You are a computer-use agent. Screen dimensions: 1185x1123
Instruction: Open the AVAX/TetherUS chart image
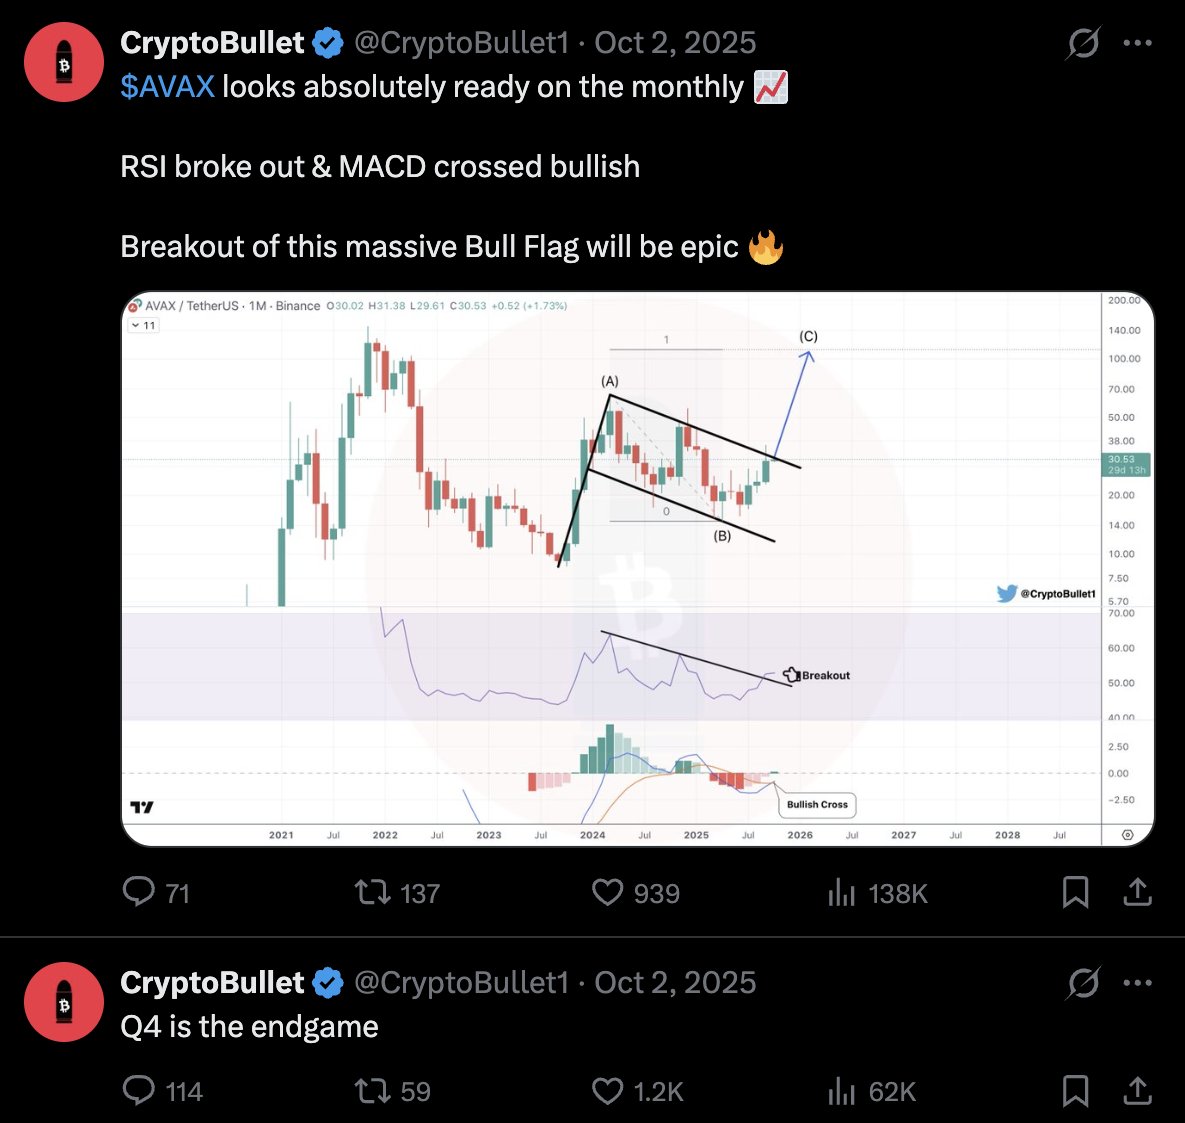637,568
